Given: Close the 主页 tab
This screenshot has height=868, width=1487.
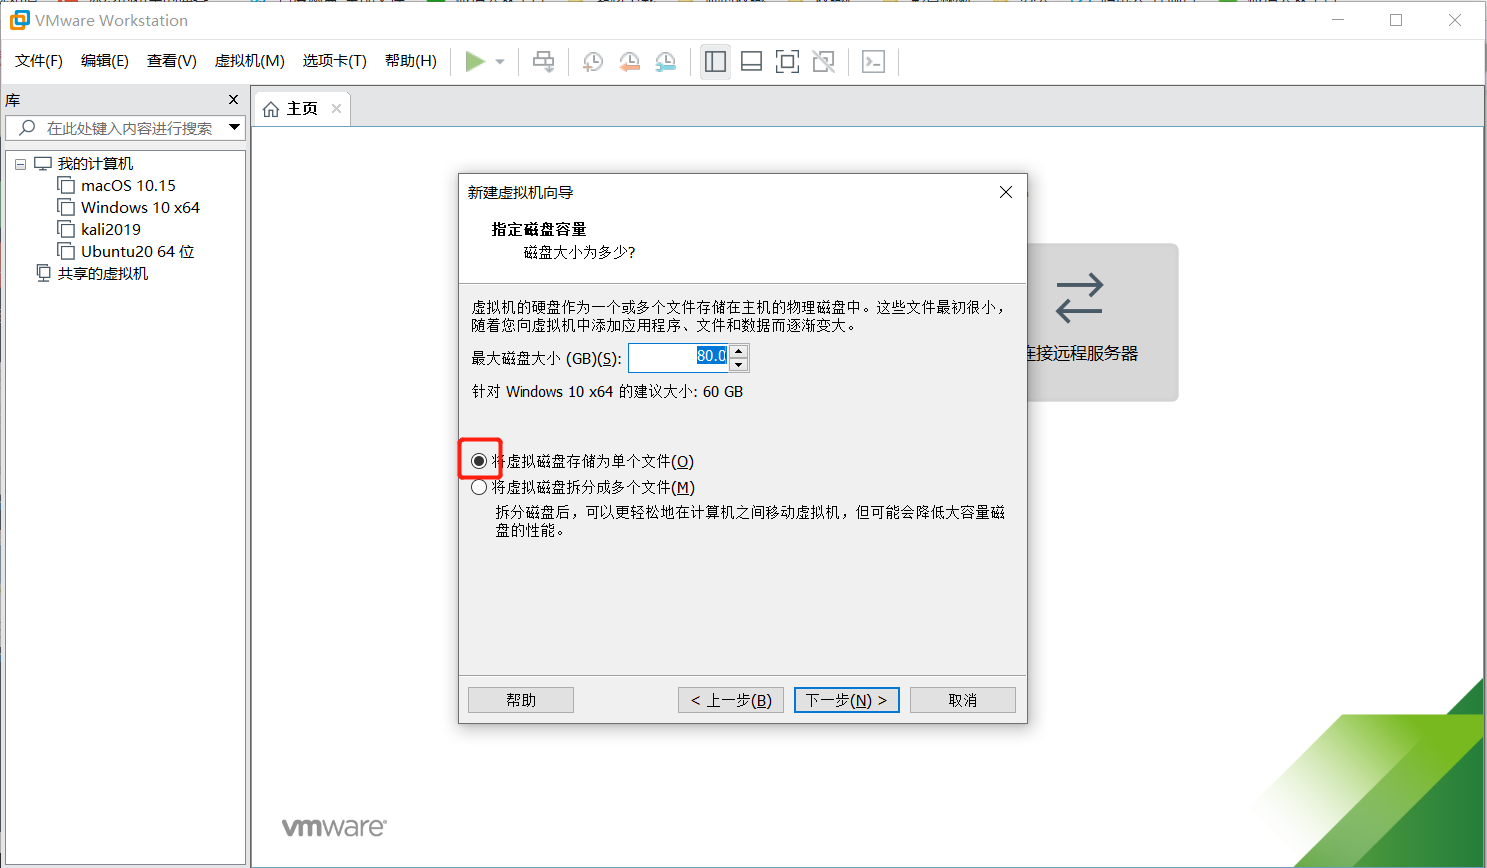Looking at the screenshot, I should [x=337, y=109].
